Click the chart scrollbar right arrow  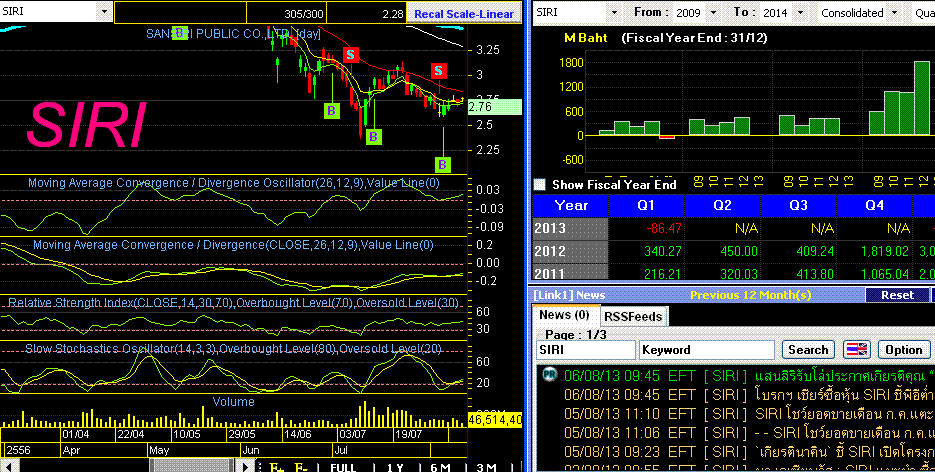click(x=246, y=466)
